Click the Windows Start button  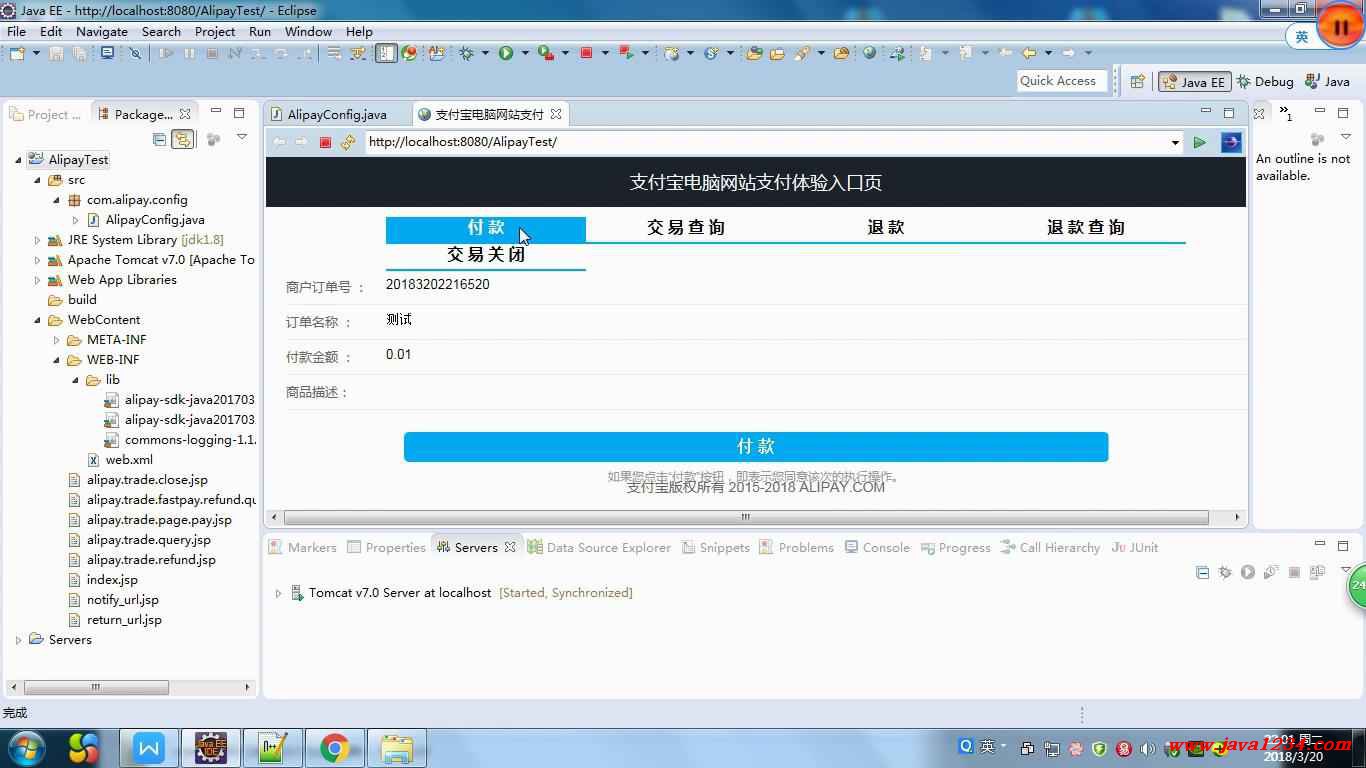pyautogui.click(x=27, y=748)
